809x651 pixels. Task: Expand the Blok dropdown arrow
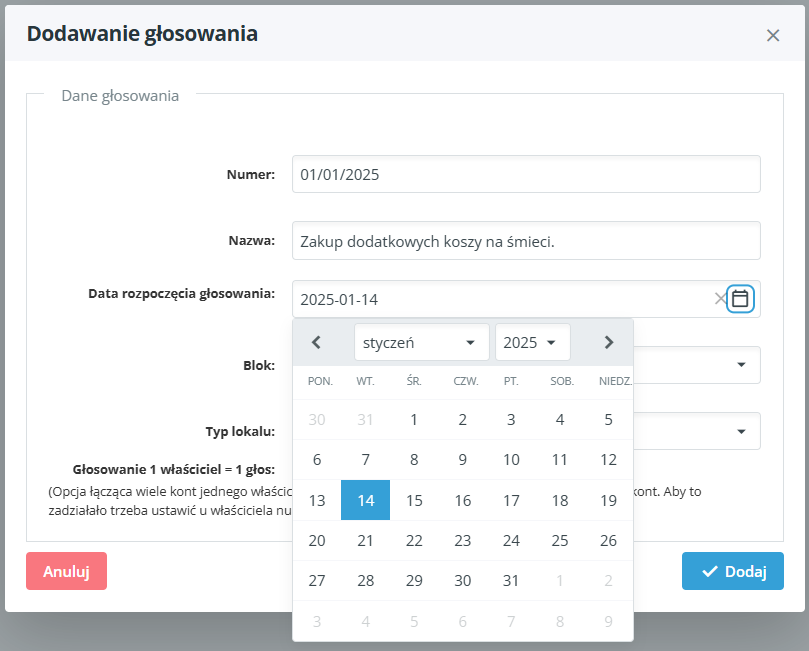pos(741,365)
